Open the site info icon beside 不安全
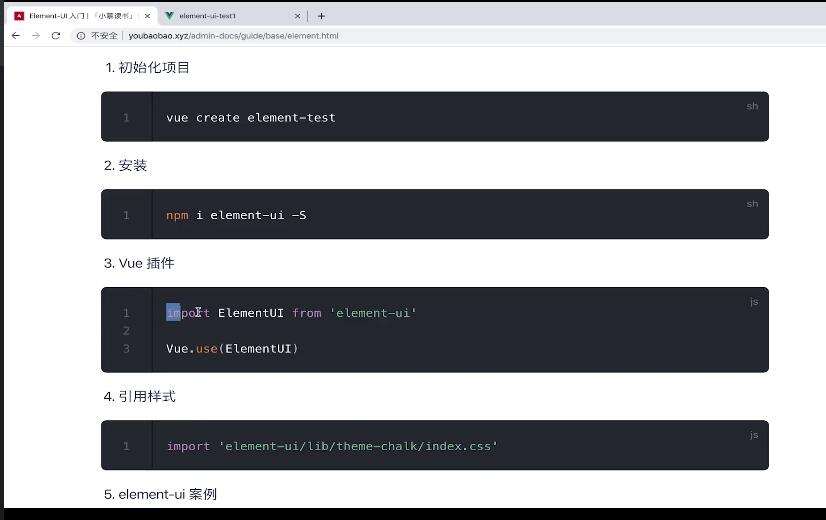 pyautogui.click(x=81, y=36)
